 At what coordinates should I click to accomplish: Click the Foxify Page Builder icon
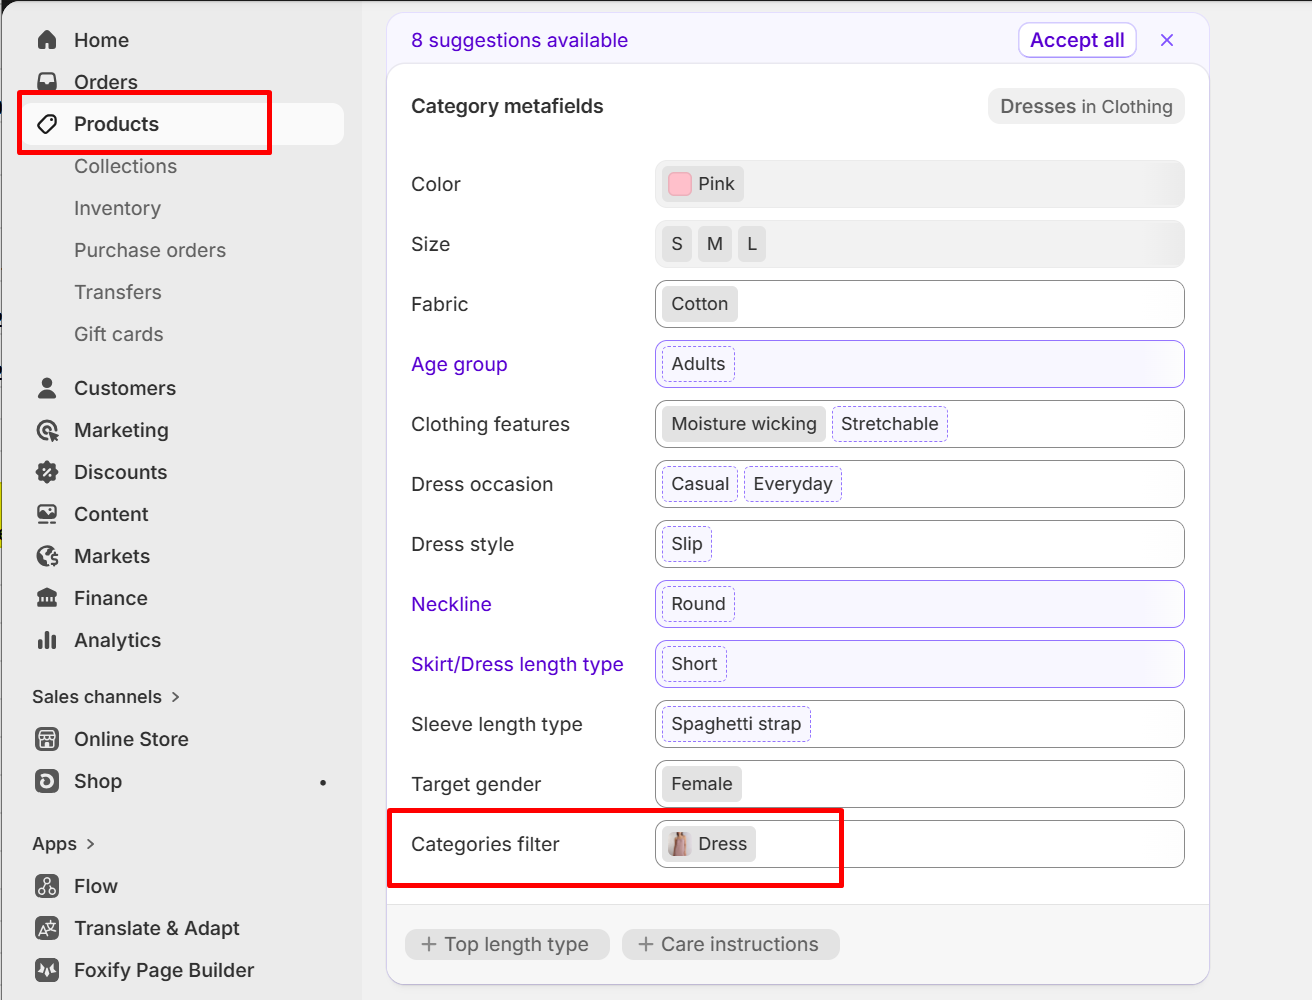click(x=47, y=970)
